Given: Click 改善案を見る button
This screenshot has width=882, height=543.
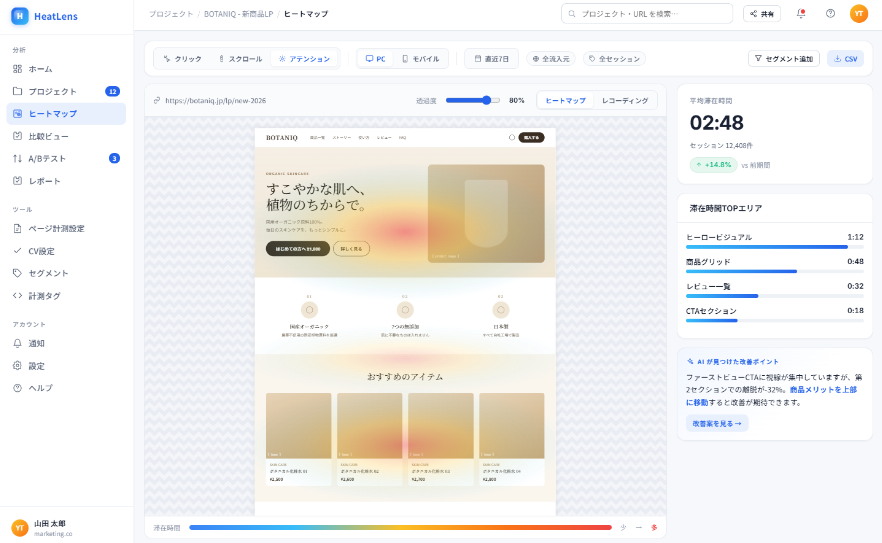Looking at the screenshot, I should coord(717,424).
